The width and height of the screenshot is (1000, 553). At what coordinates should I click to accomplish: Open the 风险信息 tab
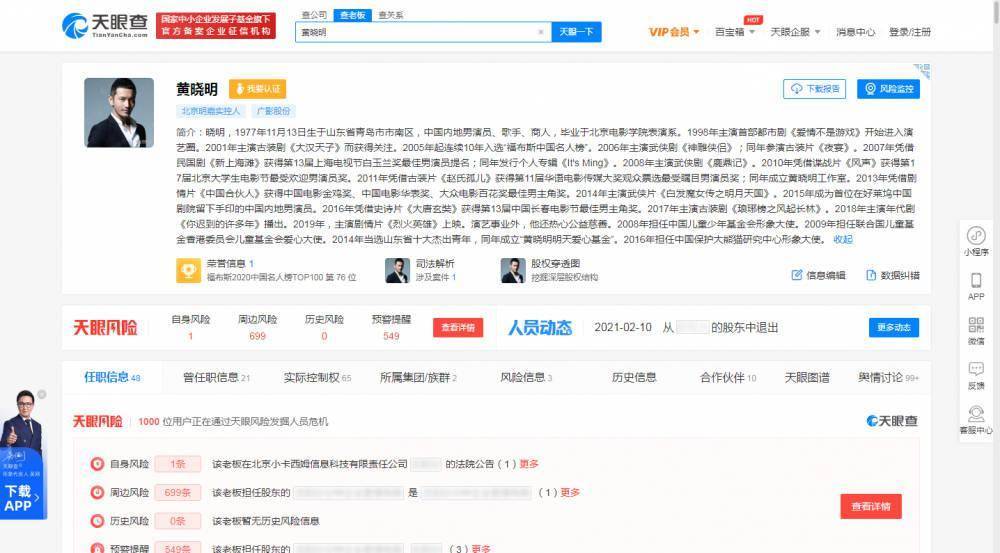[526, 378]
